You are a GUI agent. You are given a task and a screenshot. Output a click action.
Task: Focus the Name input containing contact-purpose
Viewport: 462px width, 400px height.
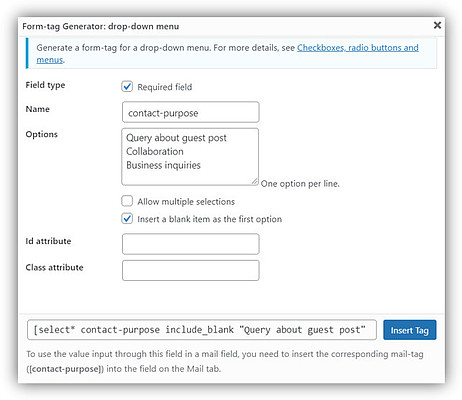[x=191, y=112]
